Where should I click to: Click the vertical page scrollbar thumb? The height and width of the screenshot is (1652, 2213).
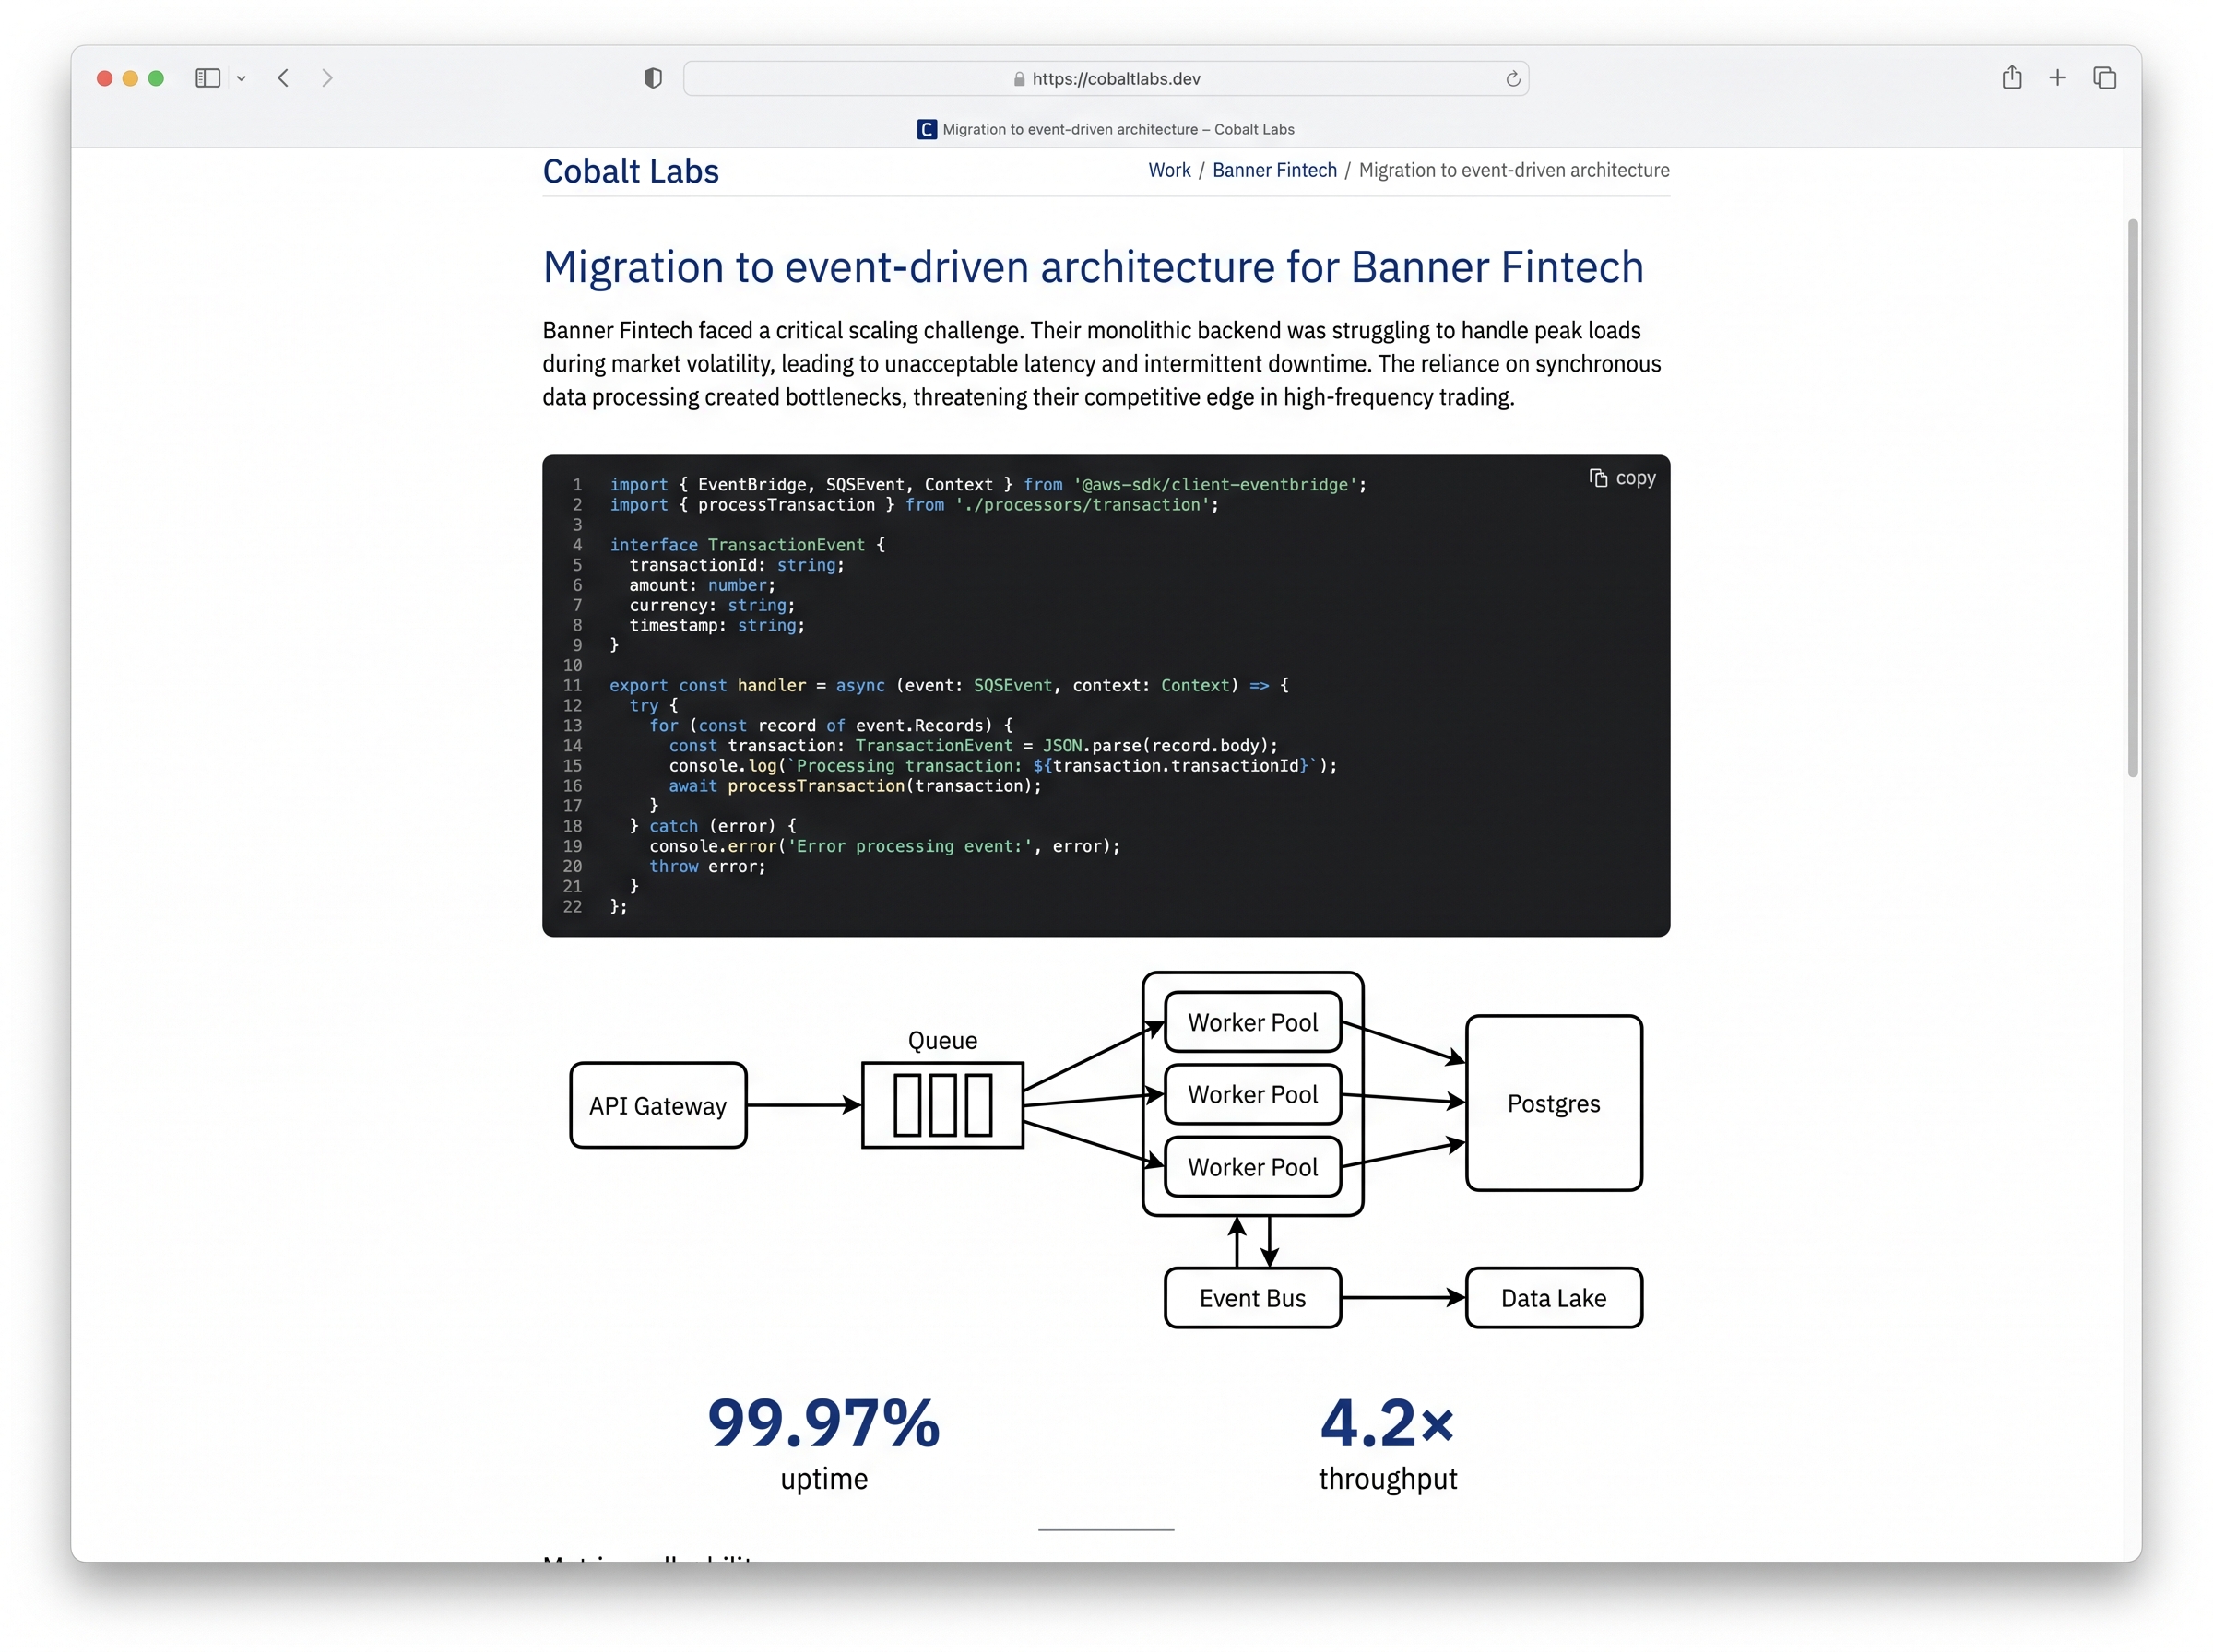pyautogui.click(x=2132, y=497)
